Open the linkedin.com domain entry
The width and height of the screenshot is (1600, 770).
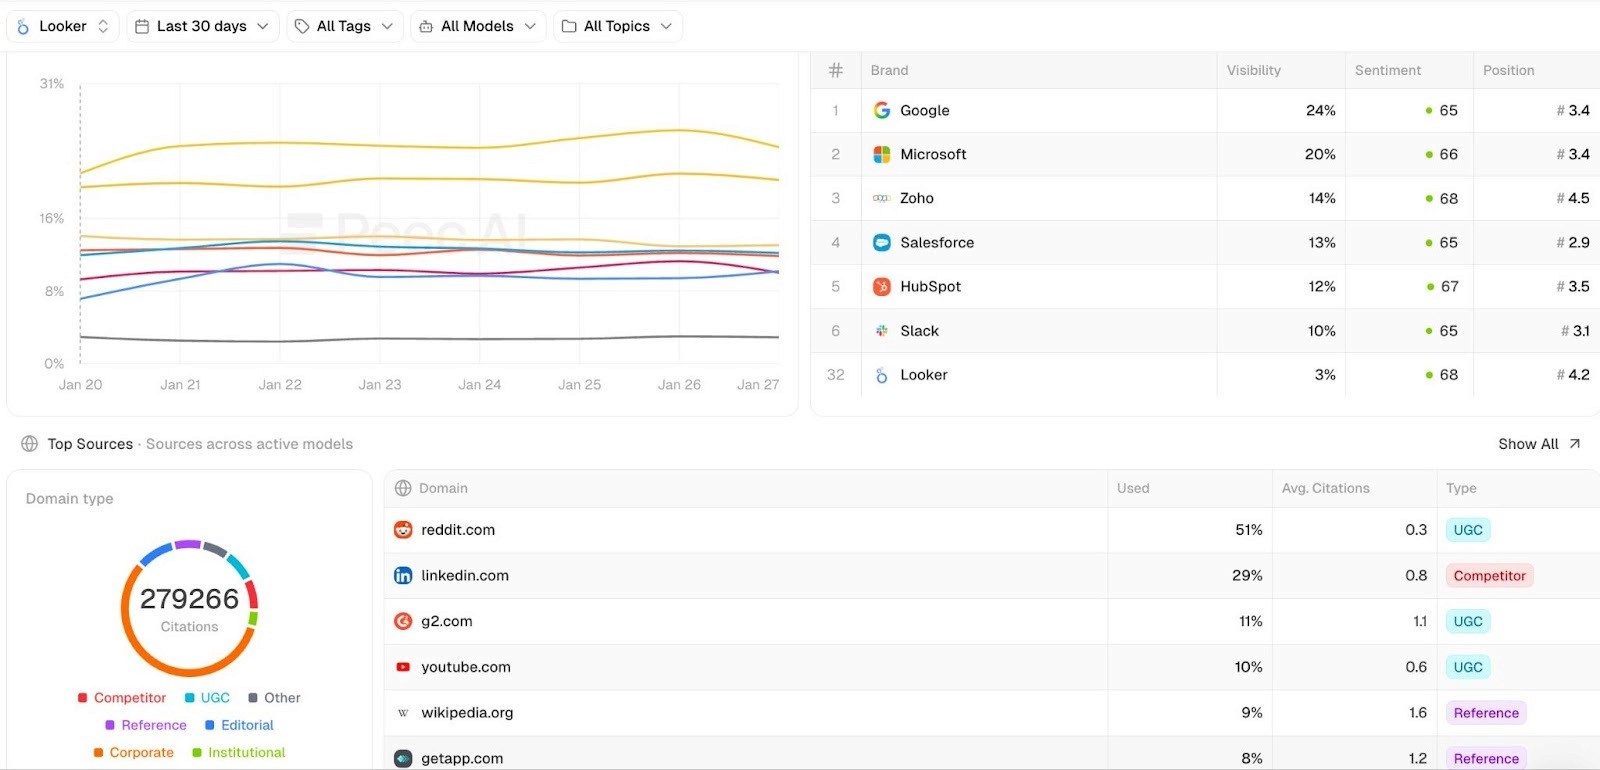coord(465,575)
